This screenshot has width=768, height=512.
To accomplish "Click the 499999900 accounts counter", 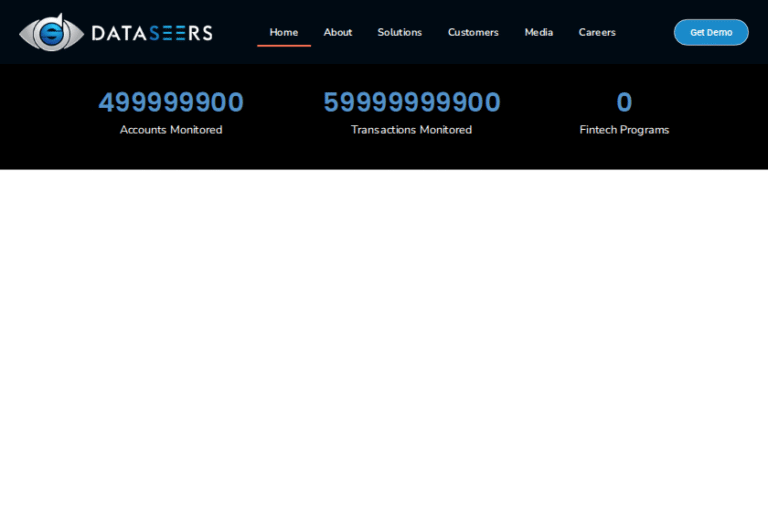I will 171,103.
